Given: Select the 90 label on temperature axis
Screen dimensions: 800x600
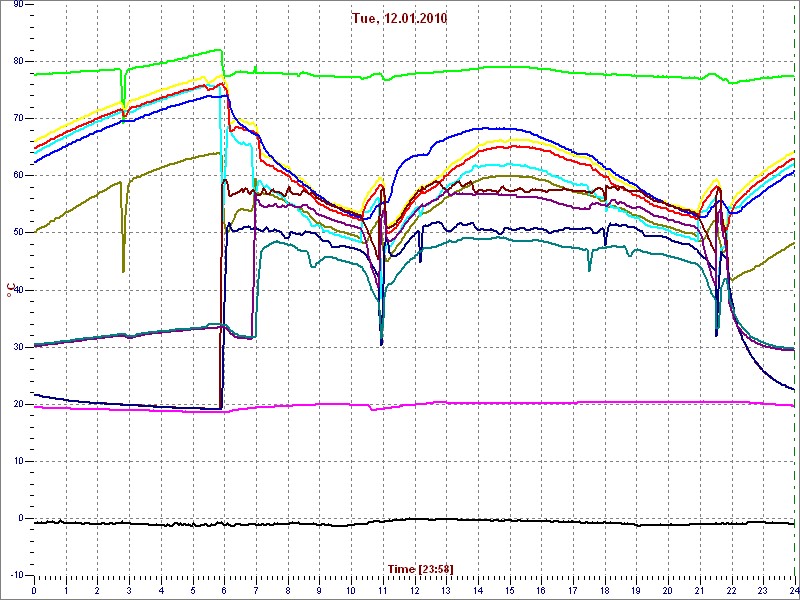Looking at the screenshot, I should coord(16,4).
